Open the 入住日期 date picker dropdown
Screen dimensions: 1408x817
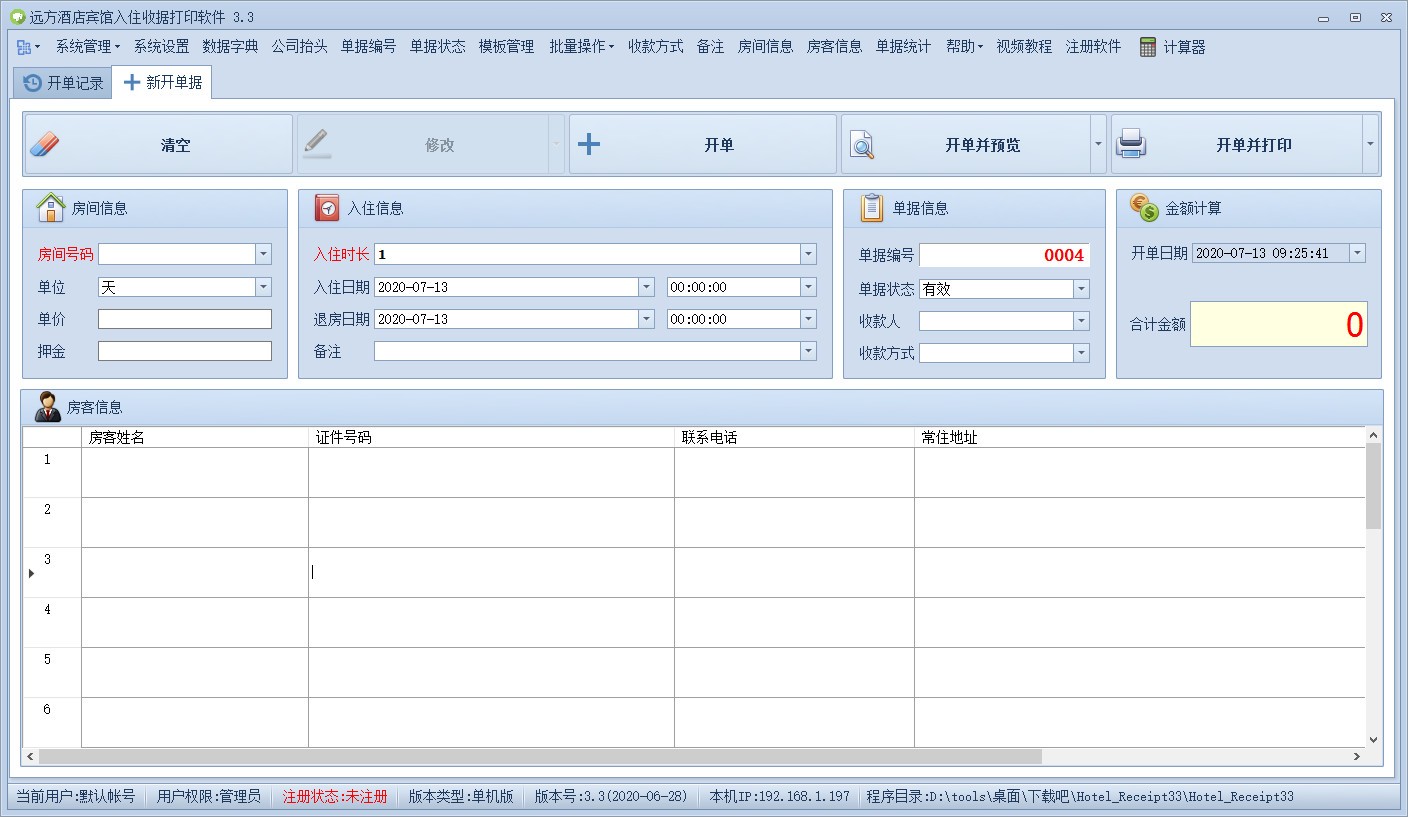coord(645,287)
